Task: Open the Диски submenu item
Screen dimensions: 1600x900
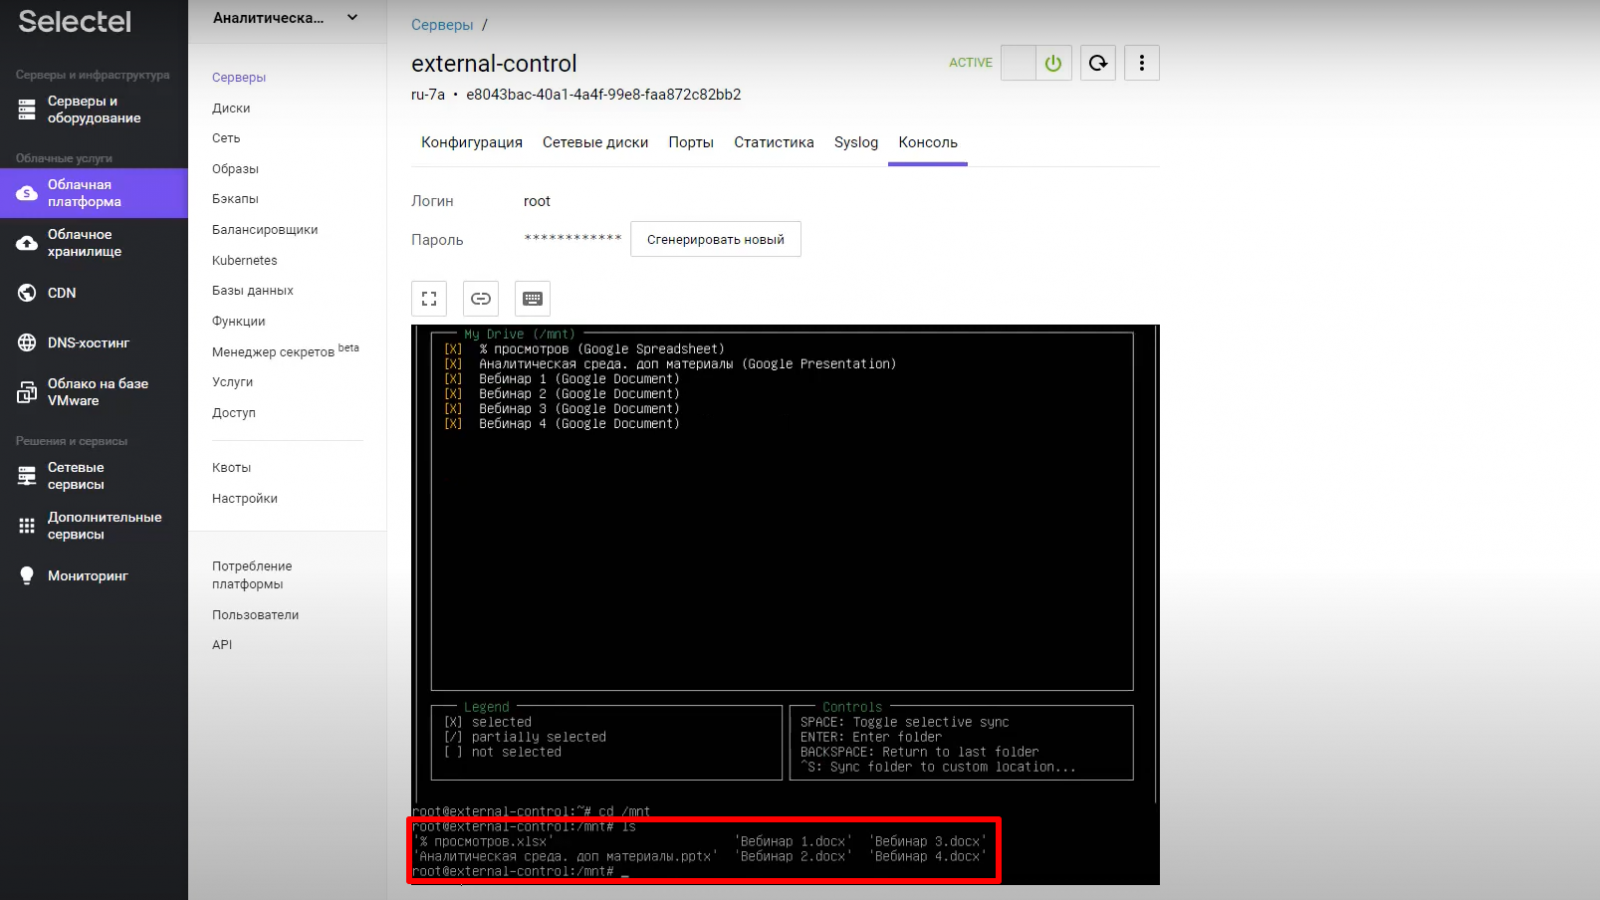Action: pos(231,108)
